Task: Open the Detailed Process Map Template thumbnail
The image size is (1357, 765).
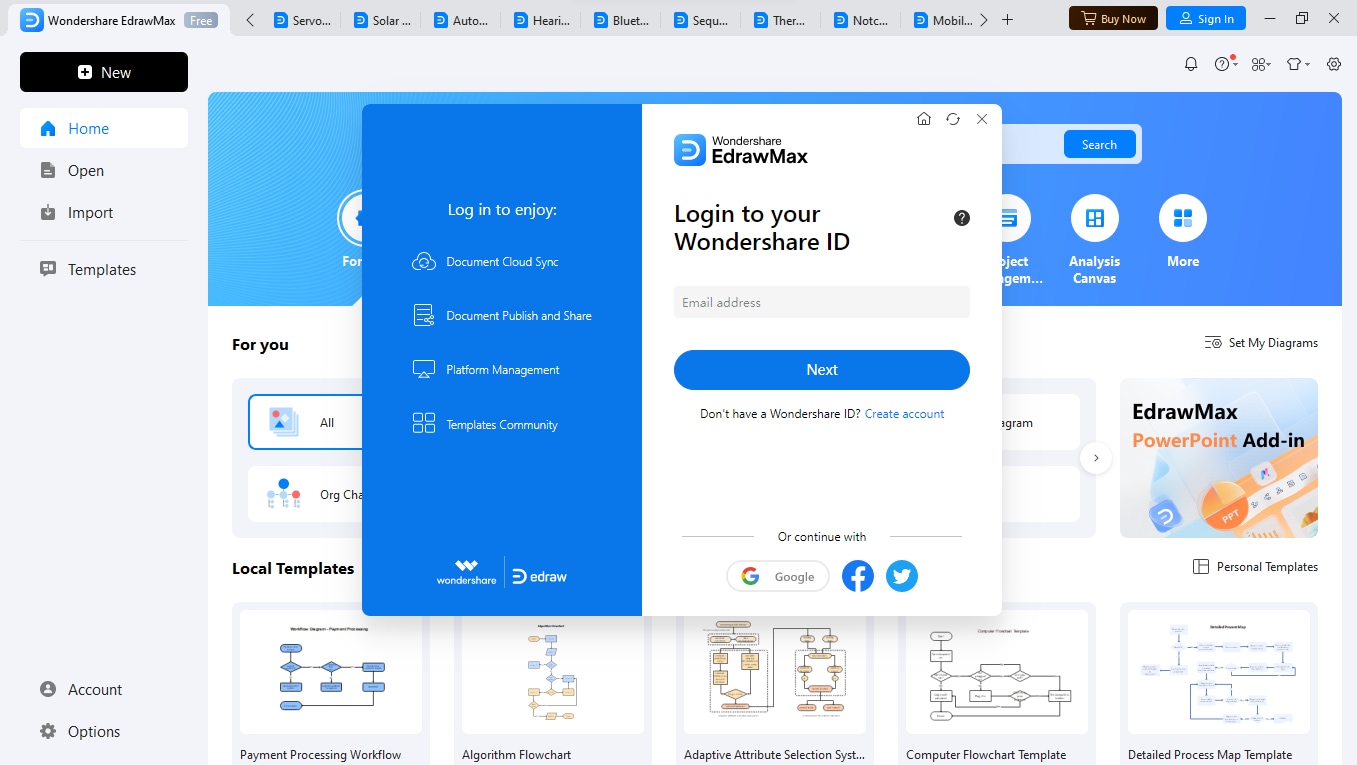Action: (x=1219, y=672)
